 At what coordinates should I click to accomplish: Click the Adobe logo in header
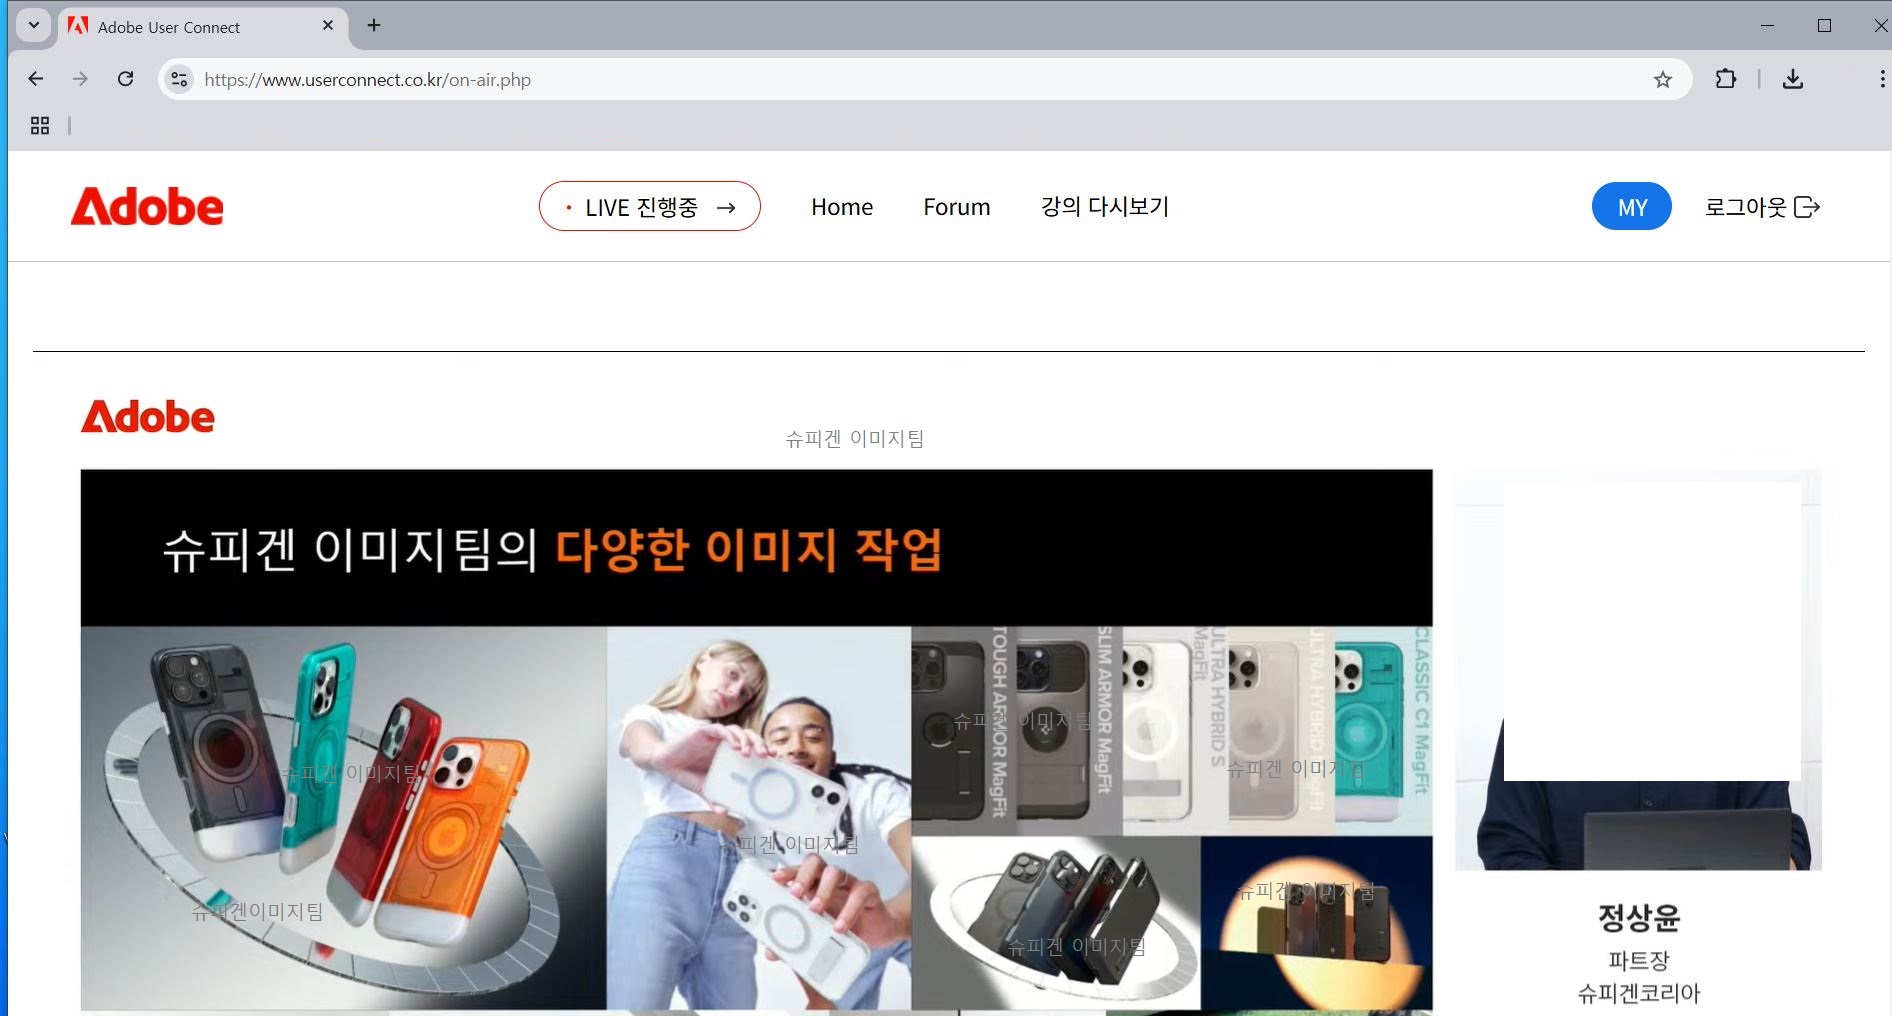point(147,206)
